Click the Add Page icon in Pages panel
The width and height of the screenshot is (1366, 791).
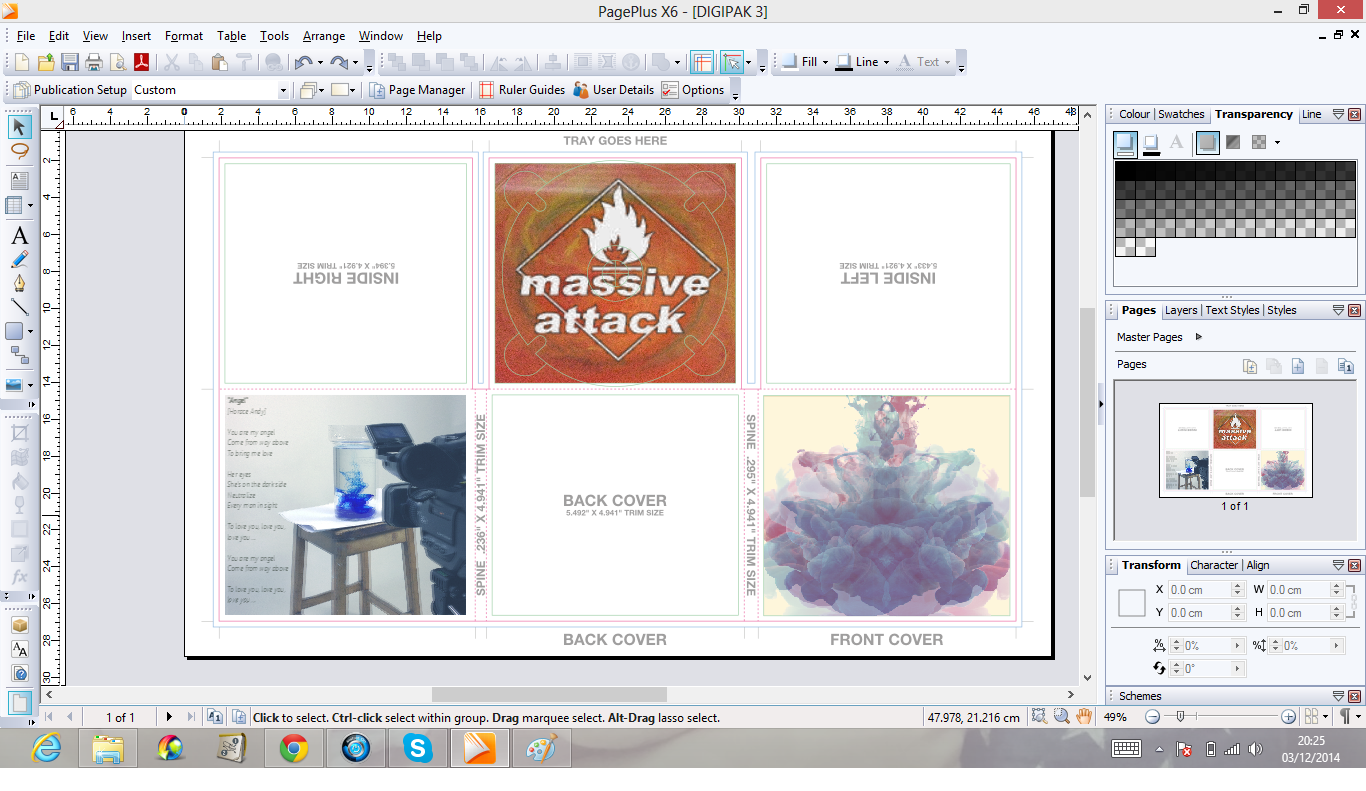[x=1298, y=366]
